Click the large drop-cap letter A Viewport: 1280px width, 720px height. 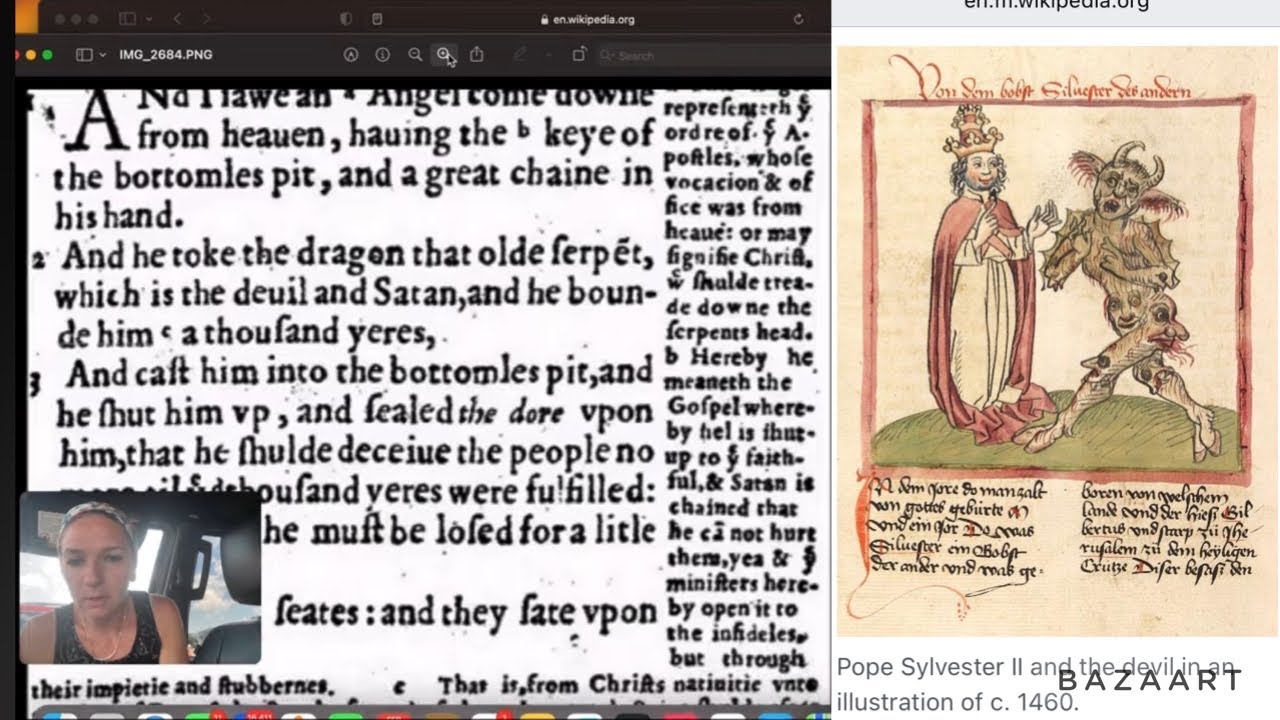pyautogui.click(x=96, y=123)
